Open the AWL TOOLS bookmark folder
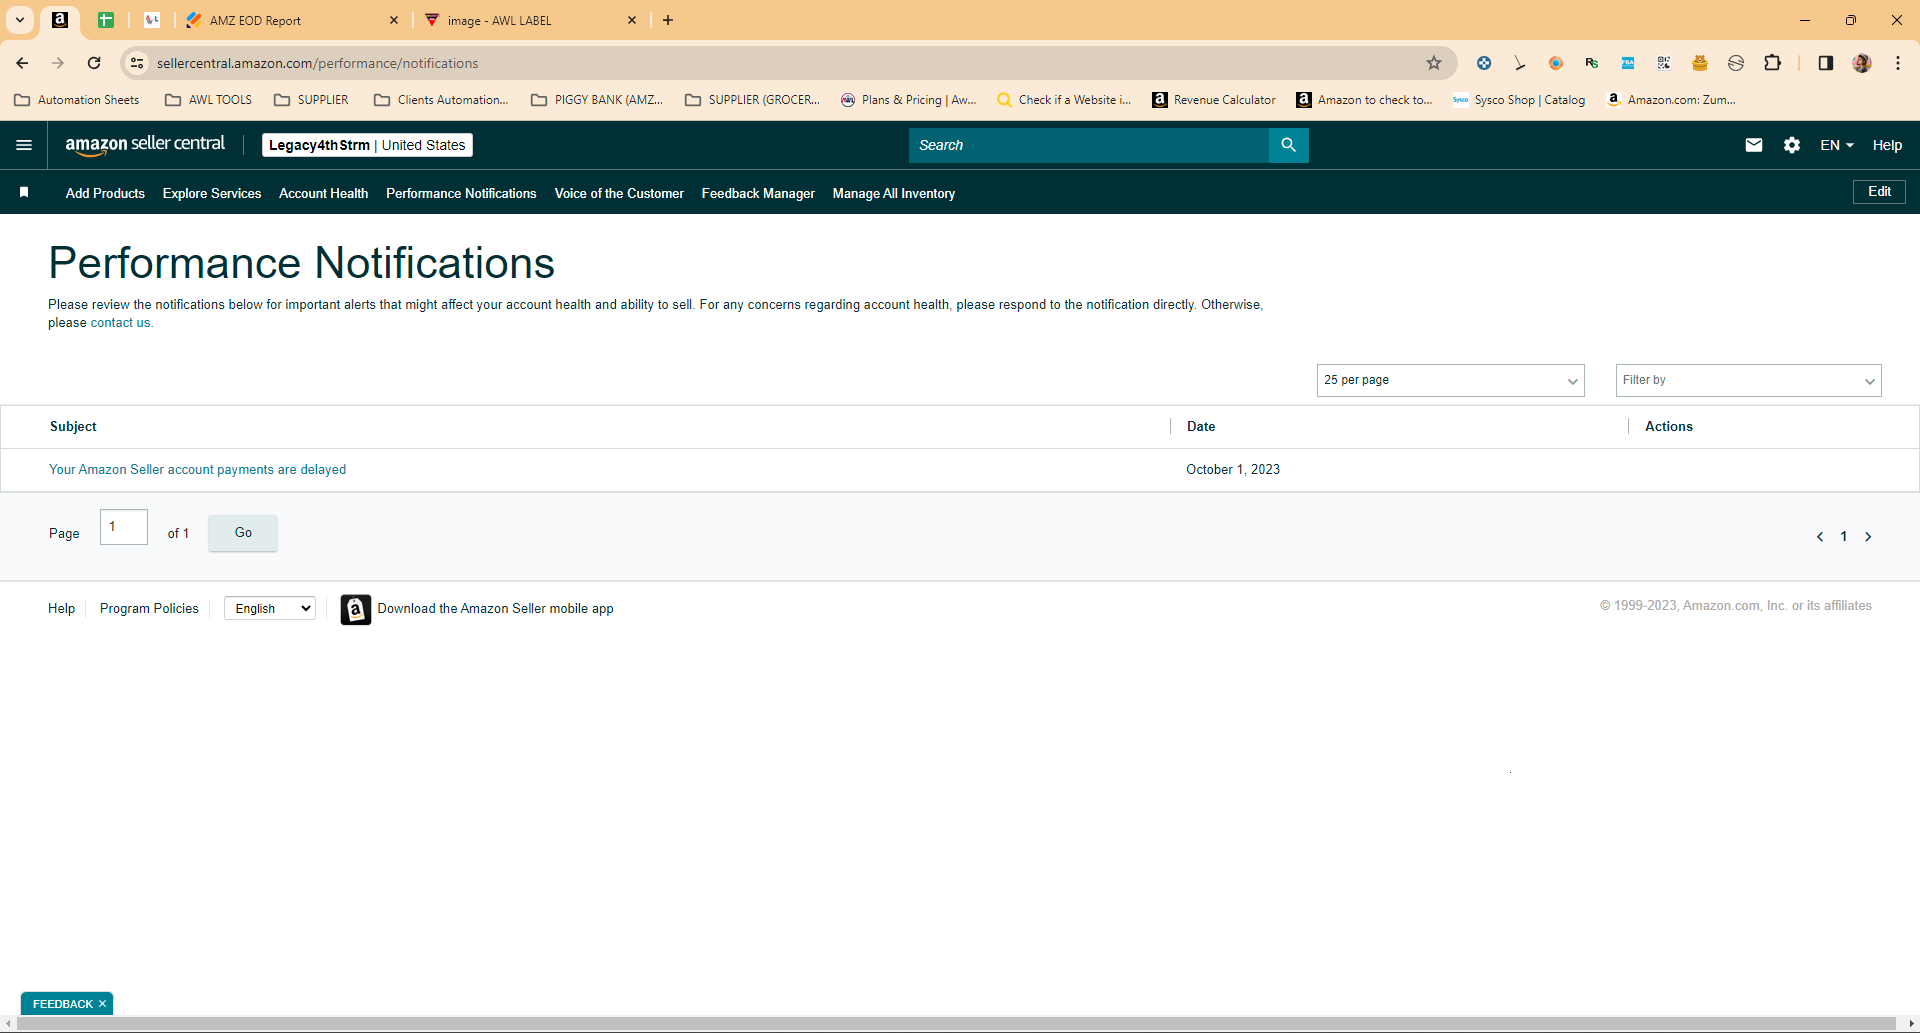 [x=209, y=100]
